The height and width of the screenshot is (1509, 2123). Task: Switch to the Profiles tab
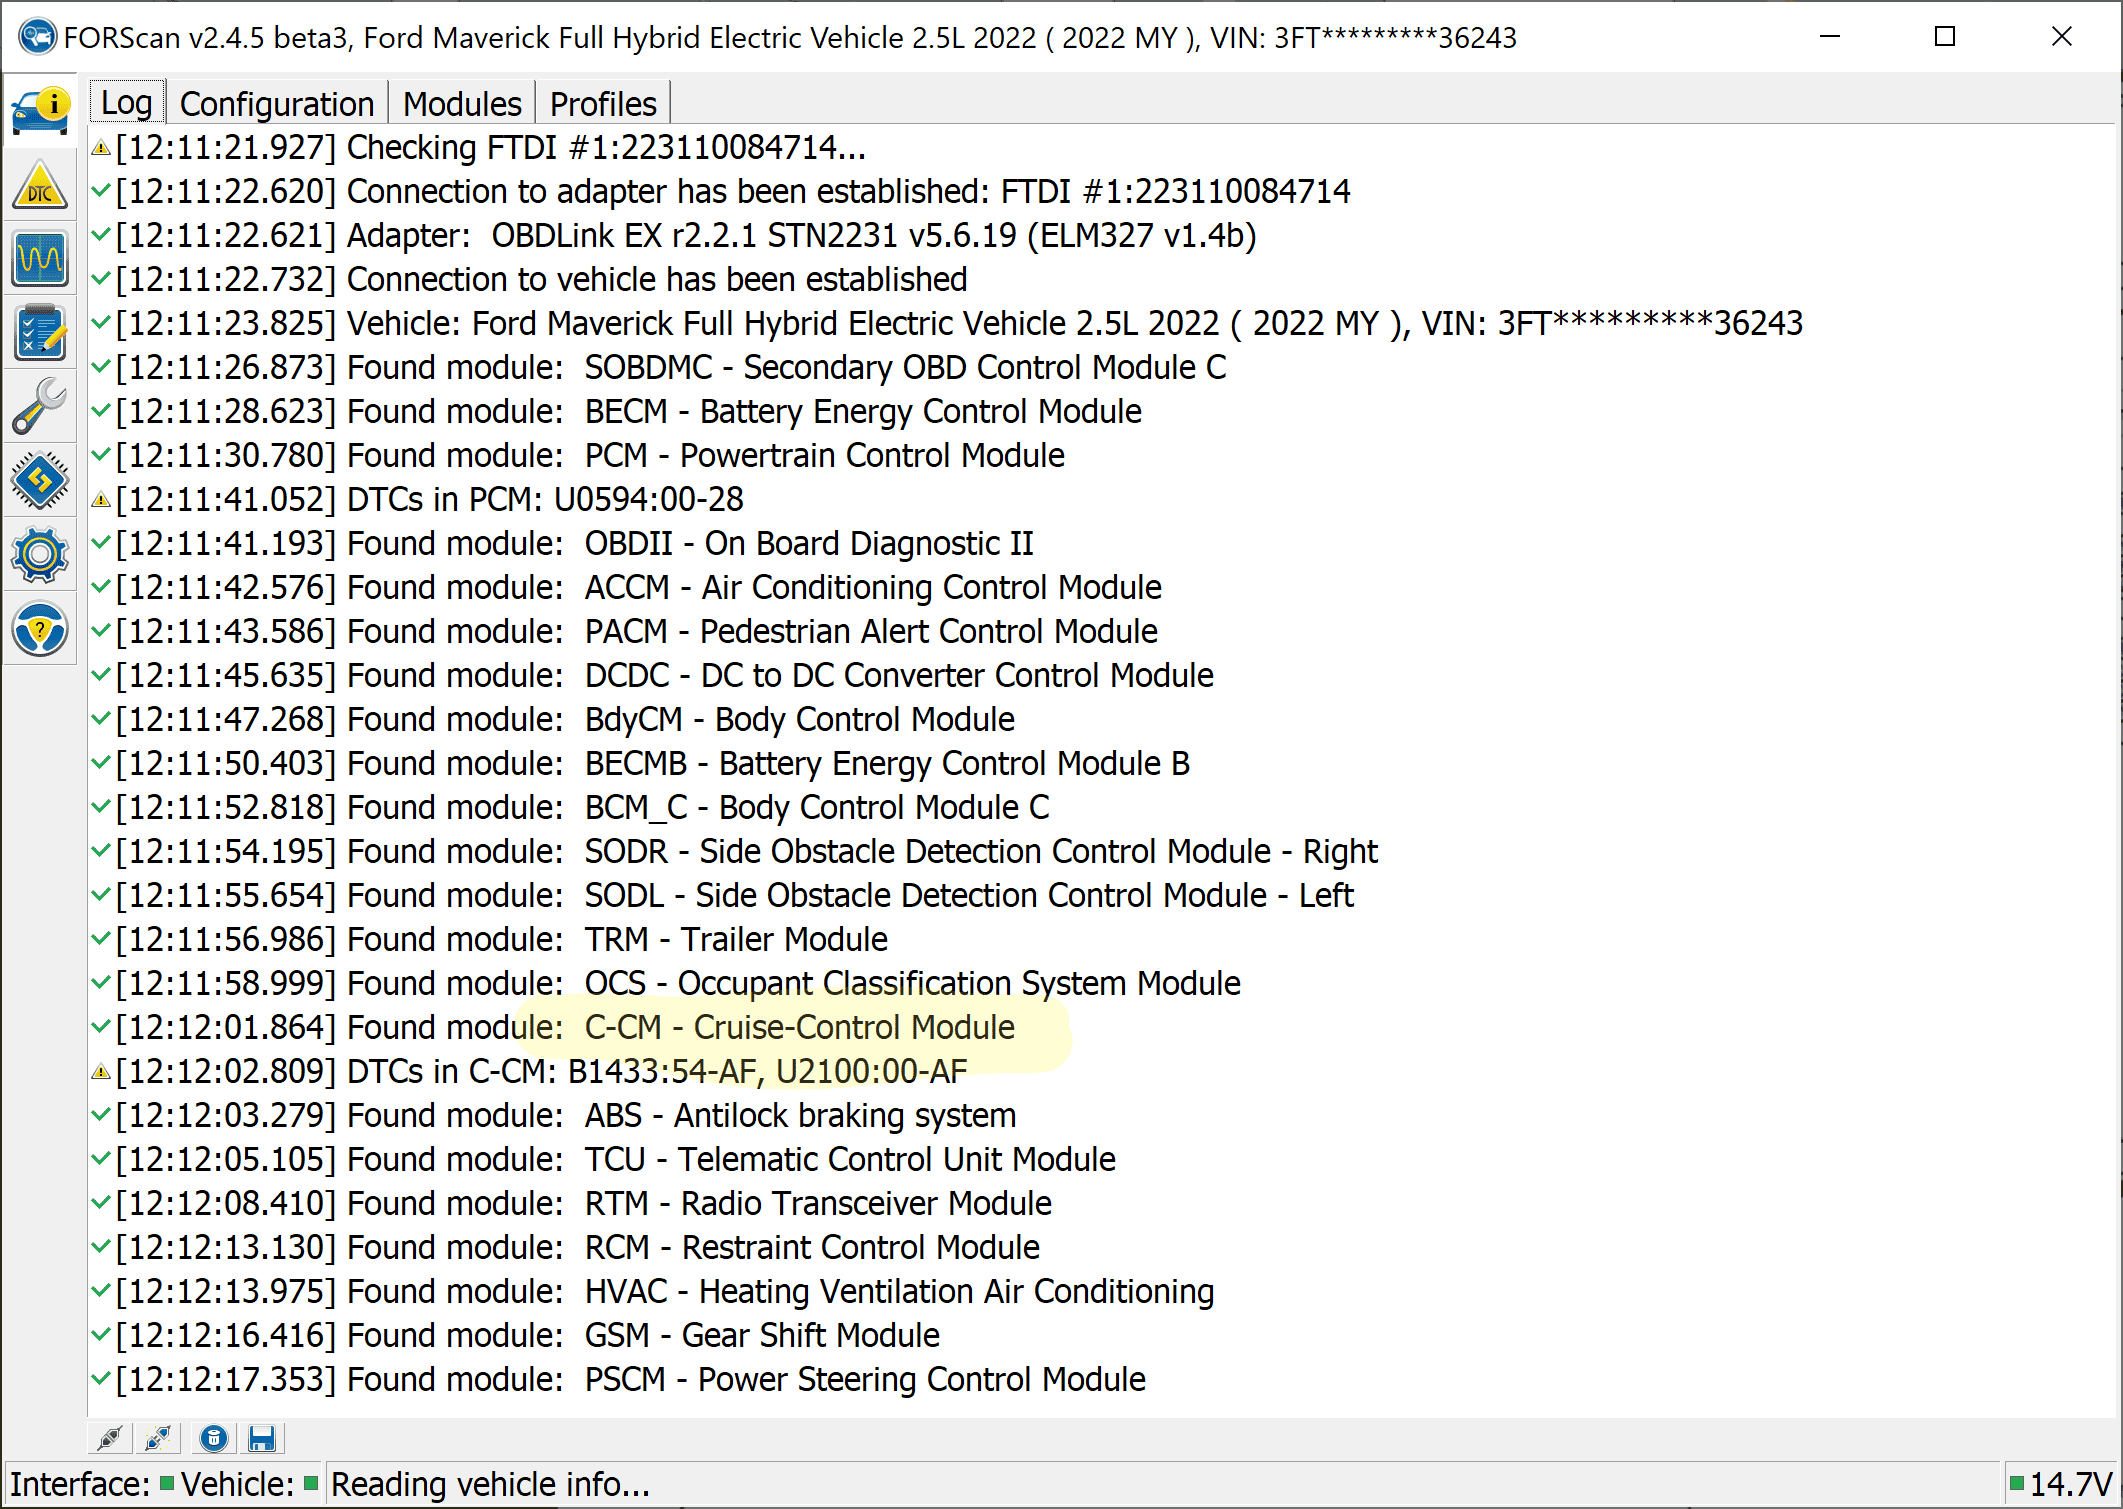point(603,103)
